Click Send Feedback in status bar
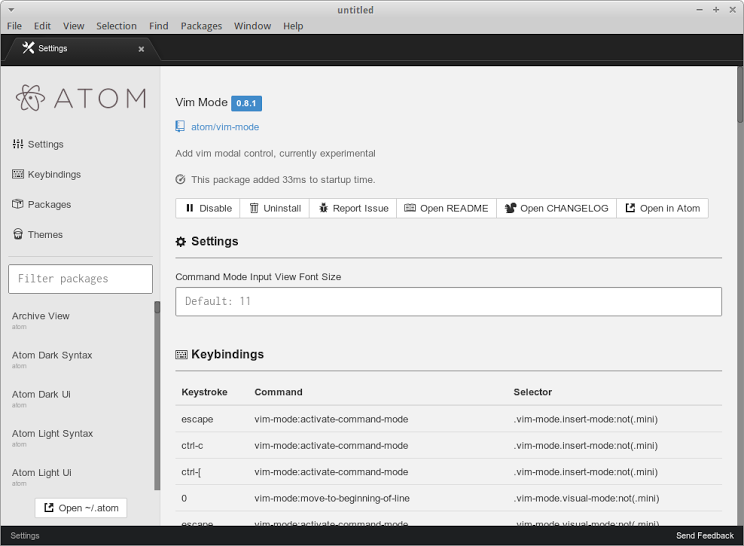The image size is (744, 546). (x=705, y=536)
